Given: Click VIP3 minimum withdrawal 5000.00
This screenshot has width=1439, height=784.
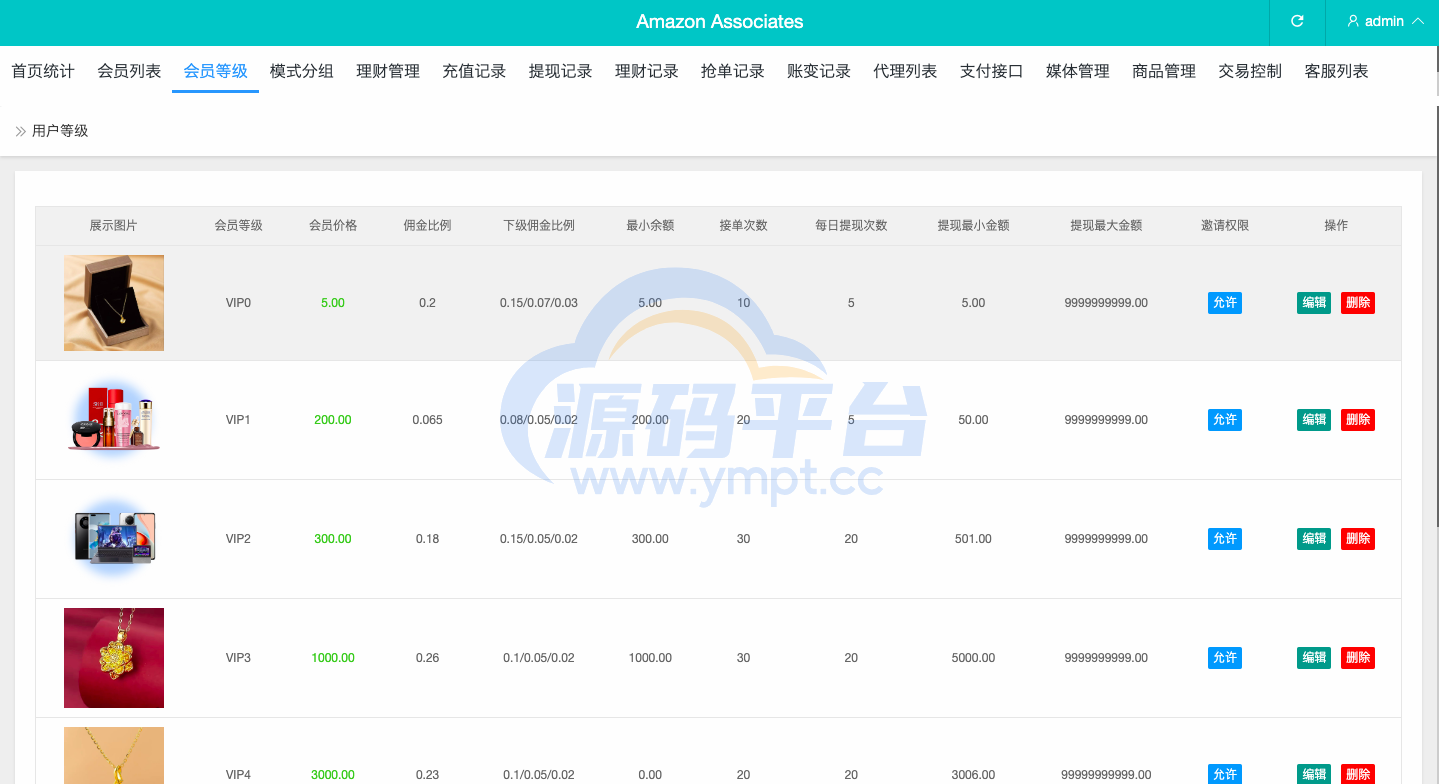Looking at the screenshot, I should point(973,658).
